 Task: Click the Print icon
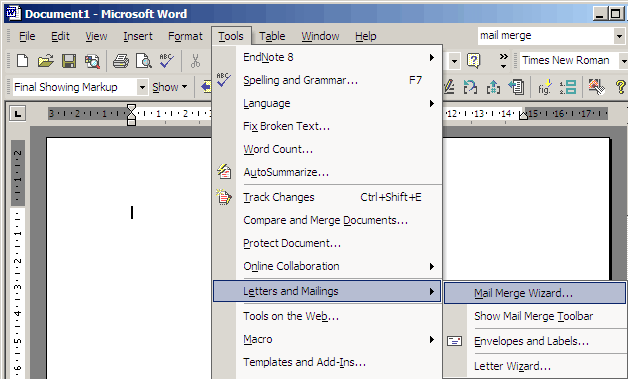[x=121, y=61]
